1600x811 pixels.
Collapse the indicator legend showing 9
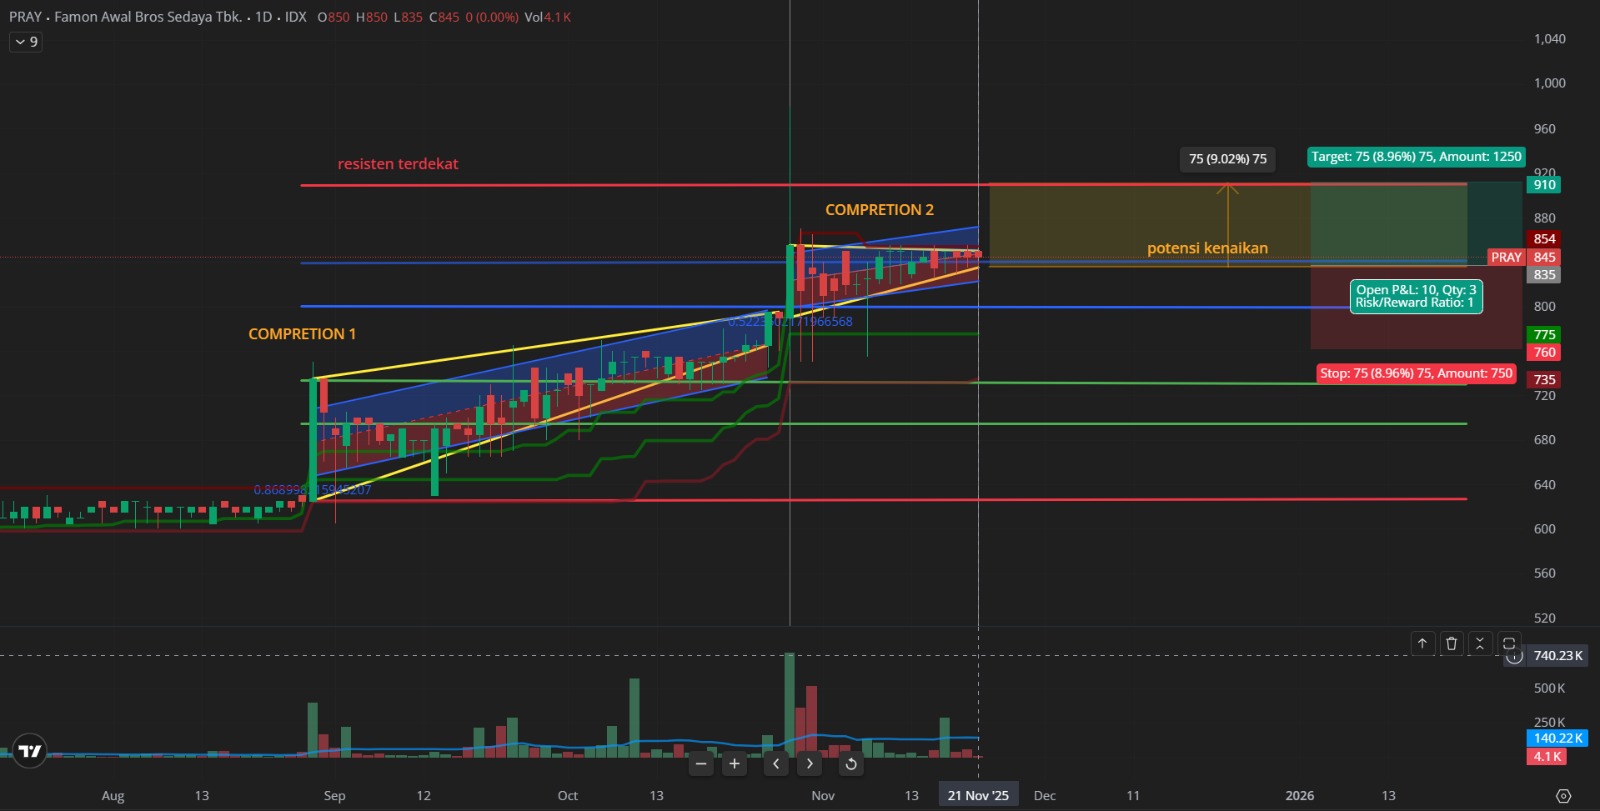26,42
